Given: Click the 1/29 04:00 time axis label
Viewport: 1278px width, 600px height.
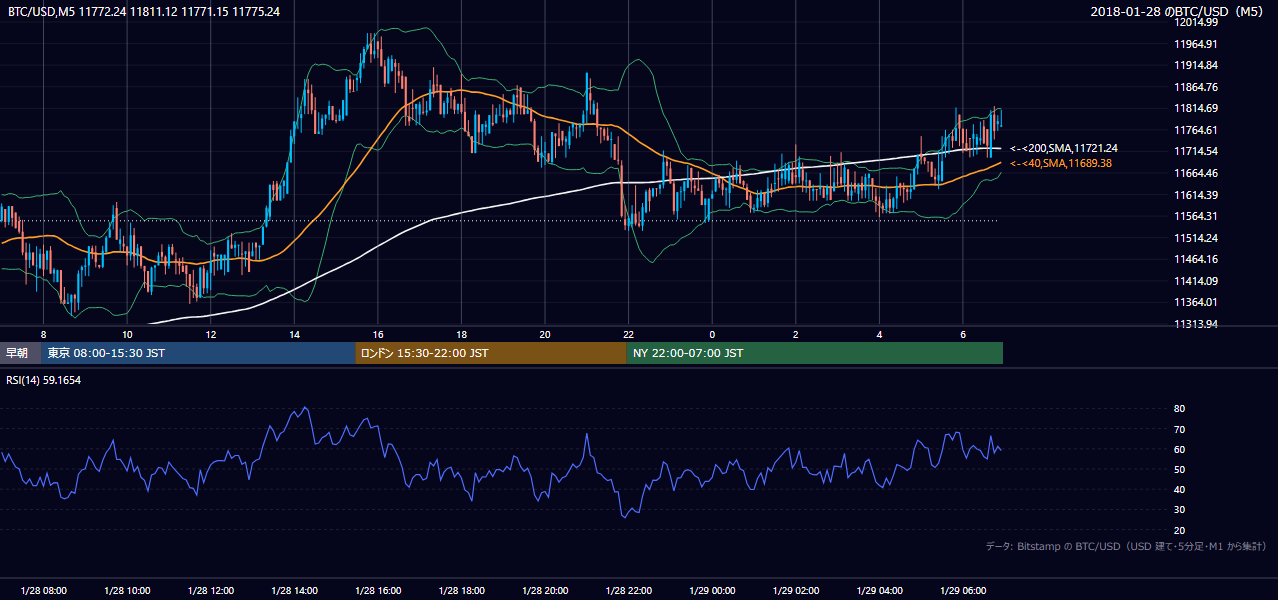Looking at the screenshot, I should pos(879,591).
